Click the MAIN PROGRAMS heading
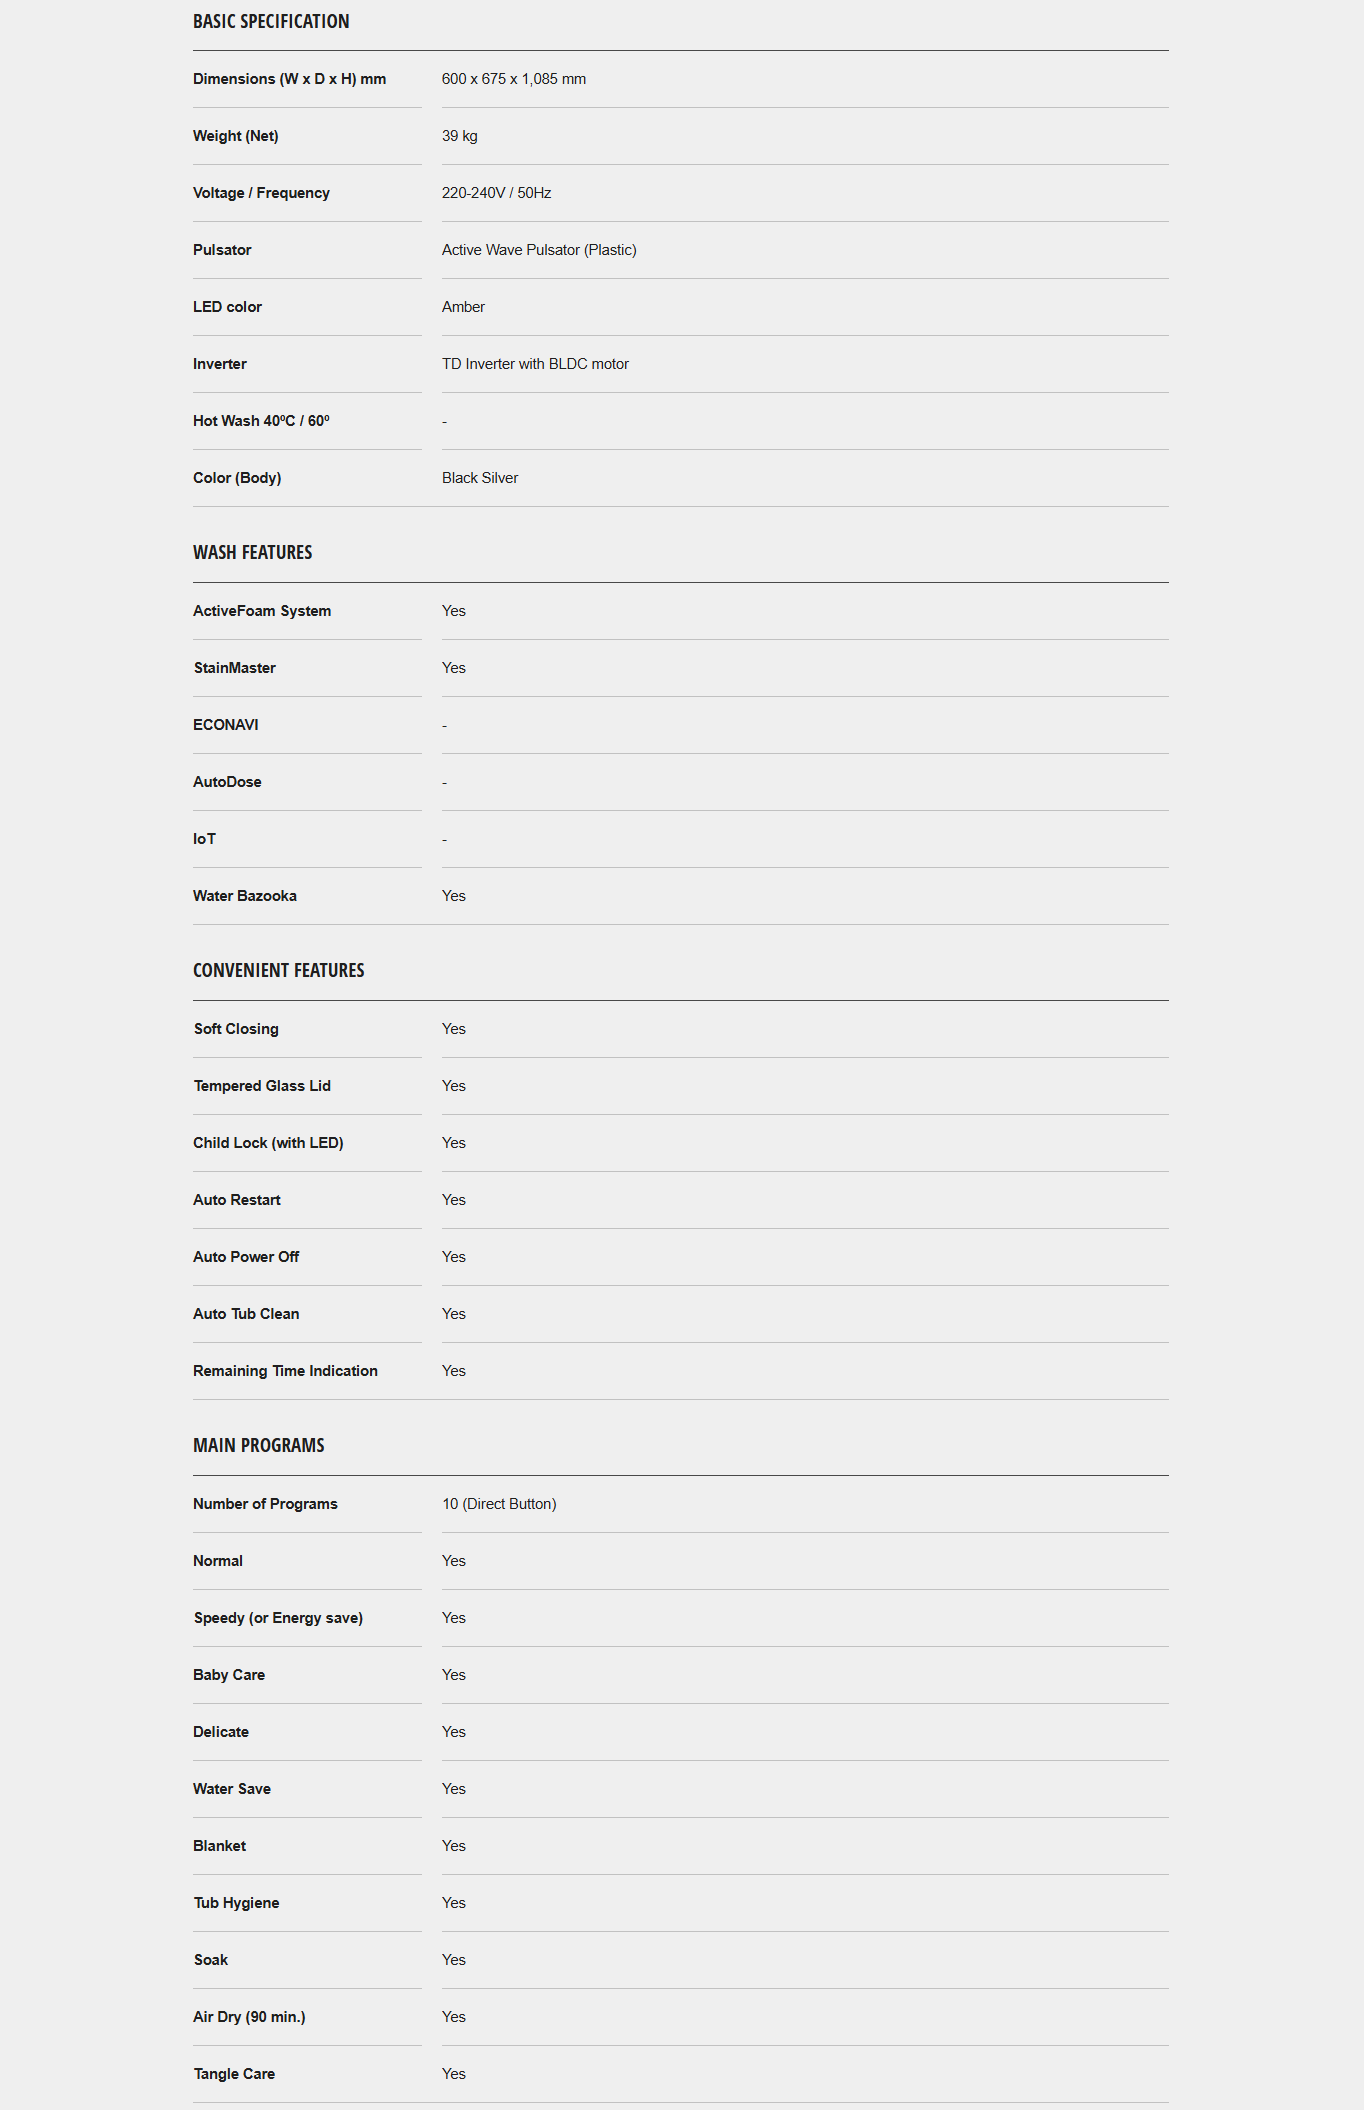The height and width of the screenshot is (2110, 1364). (x=259, y=1445)
